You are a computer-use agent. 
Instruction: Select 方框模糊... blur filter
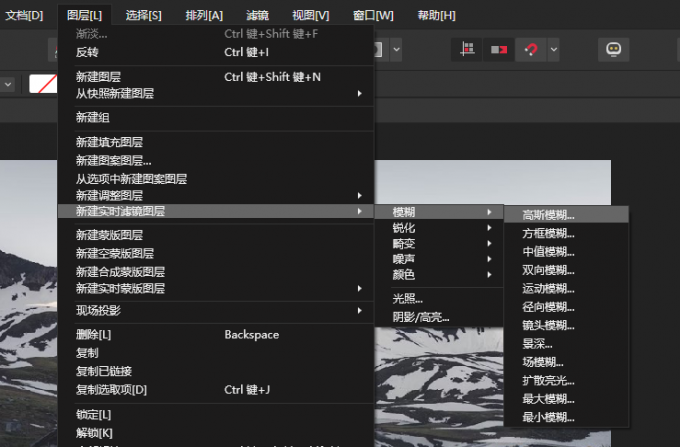point(566,234)
